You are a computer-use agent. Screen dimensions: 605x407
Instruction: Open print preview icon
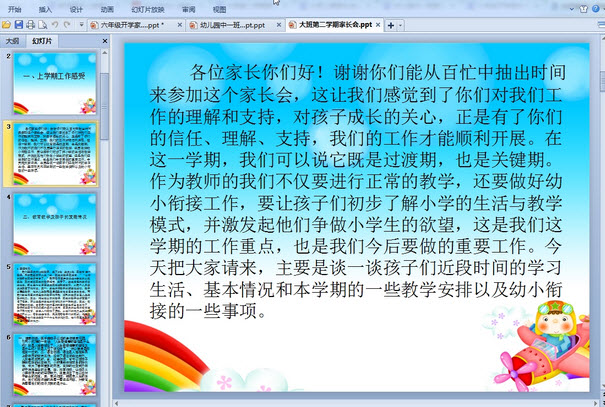coord(42,25)
